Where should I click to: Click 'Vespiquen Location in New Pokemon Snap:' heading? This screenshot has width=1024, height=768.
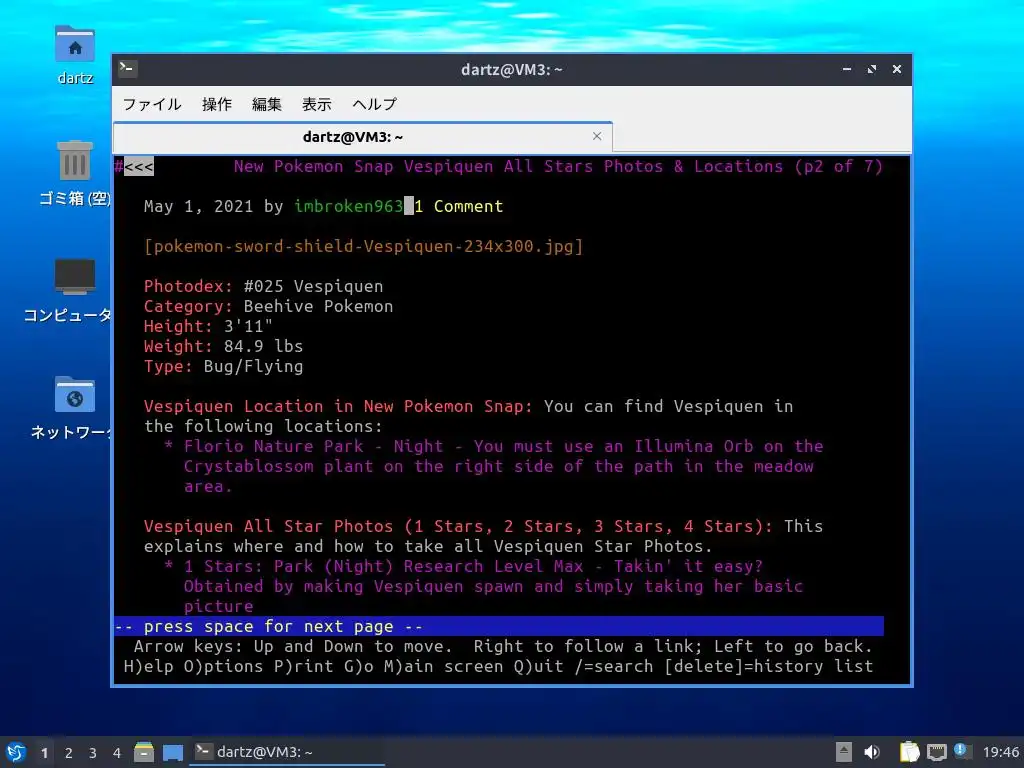tap(338, 406)
